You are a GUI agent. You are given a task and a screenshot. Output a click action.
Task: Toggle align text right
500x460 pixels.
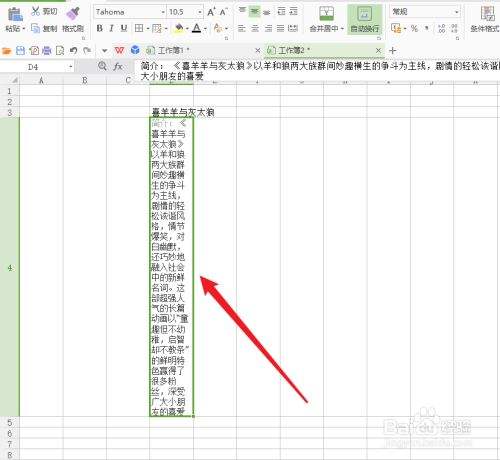tap(268, 29)
